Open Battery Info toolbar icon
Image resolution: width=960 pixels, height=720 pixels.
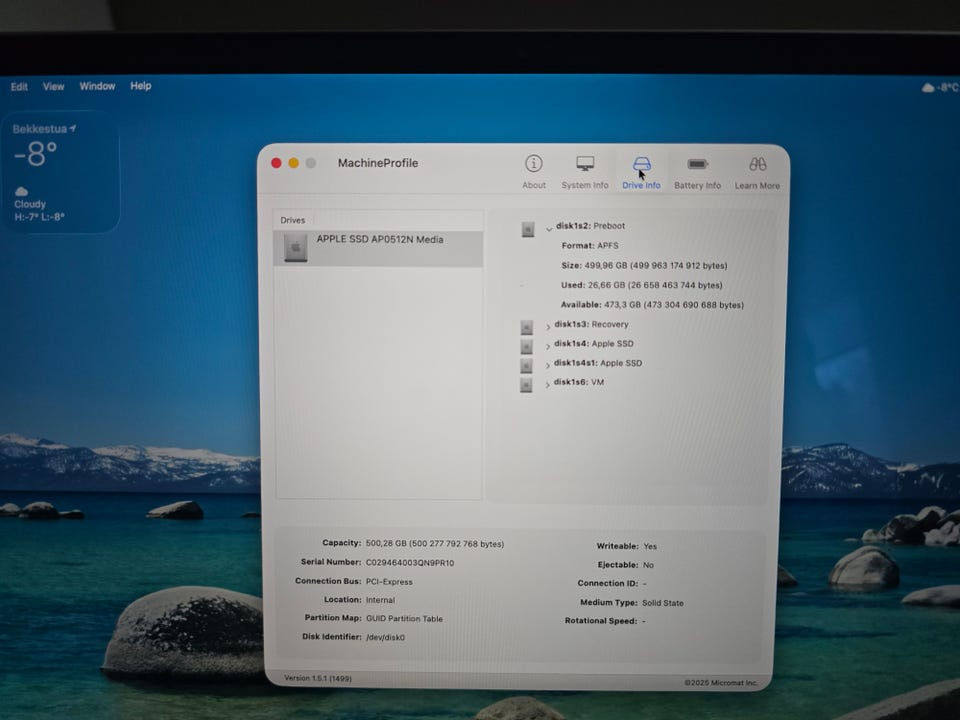tap(697, 165)
